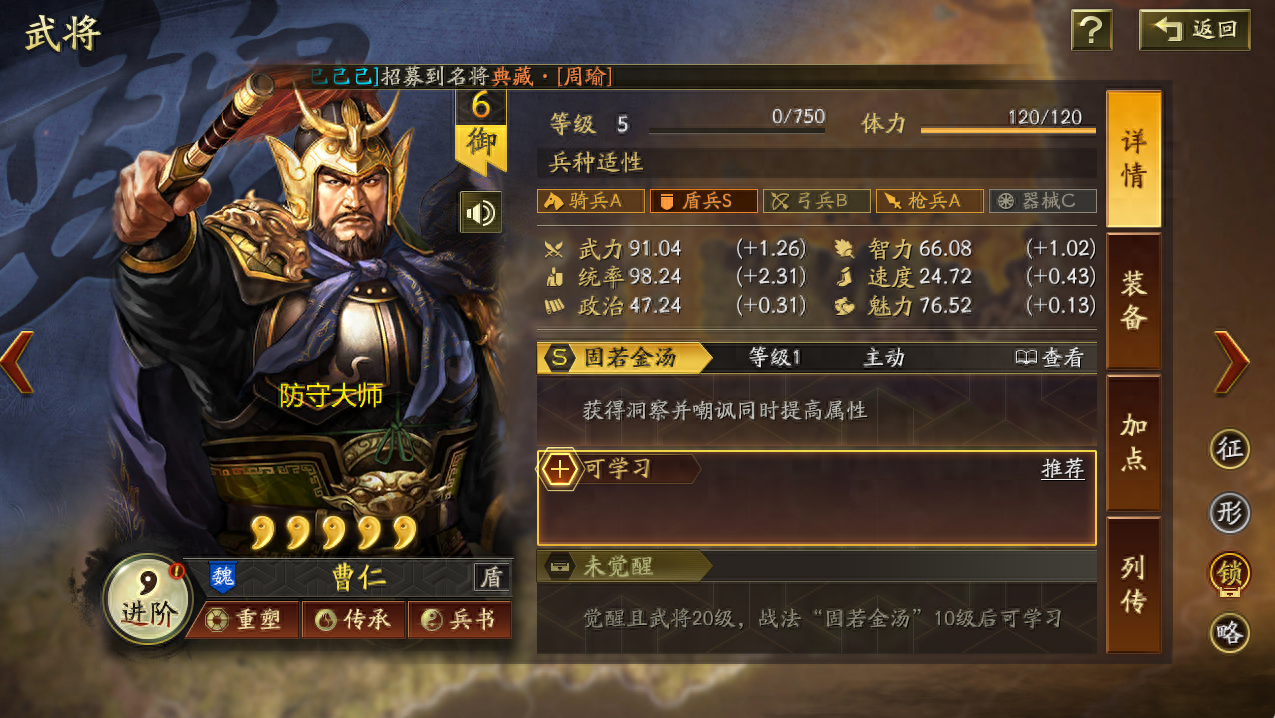
Task: Select 骑兵A troop aptitude
Action: click(x=590, y=201)
